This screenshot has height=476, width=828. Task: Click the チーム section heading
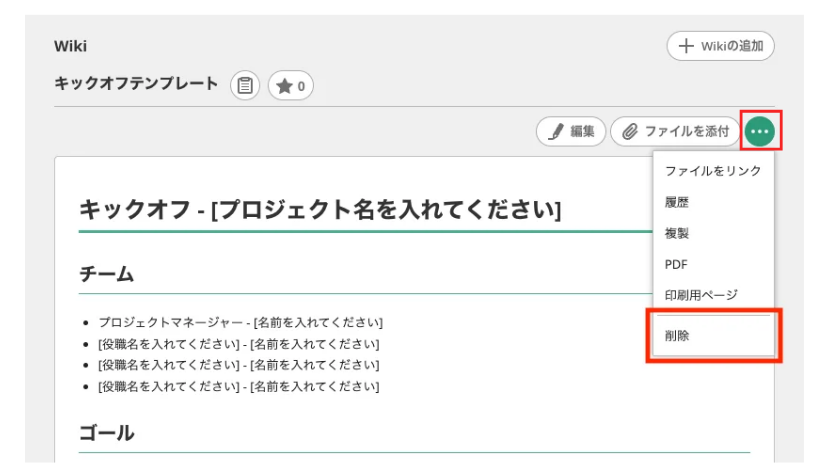tap(106, 274)
